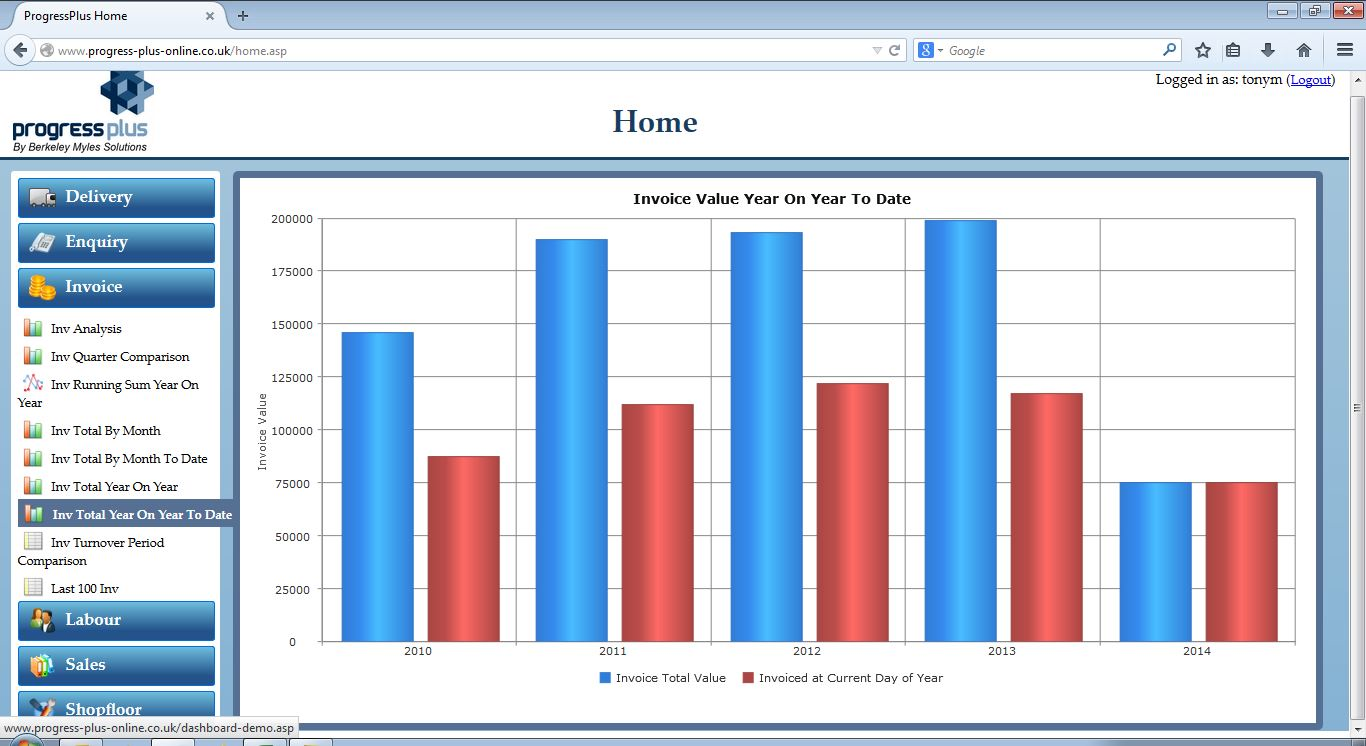
Task: Click the chart title "Invoice Value Year On Year To Date"
Action: click(x=772, y=199)
